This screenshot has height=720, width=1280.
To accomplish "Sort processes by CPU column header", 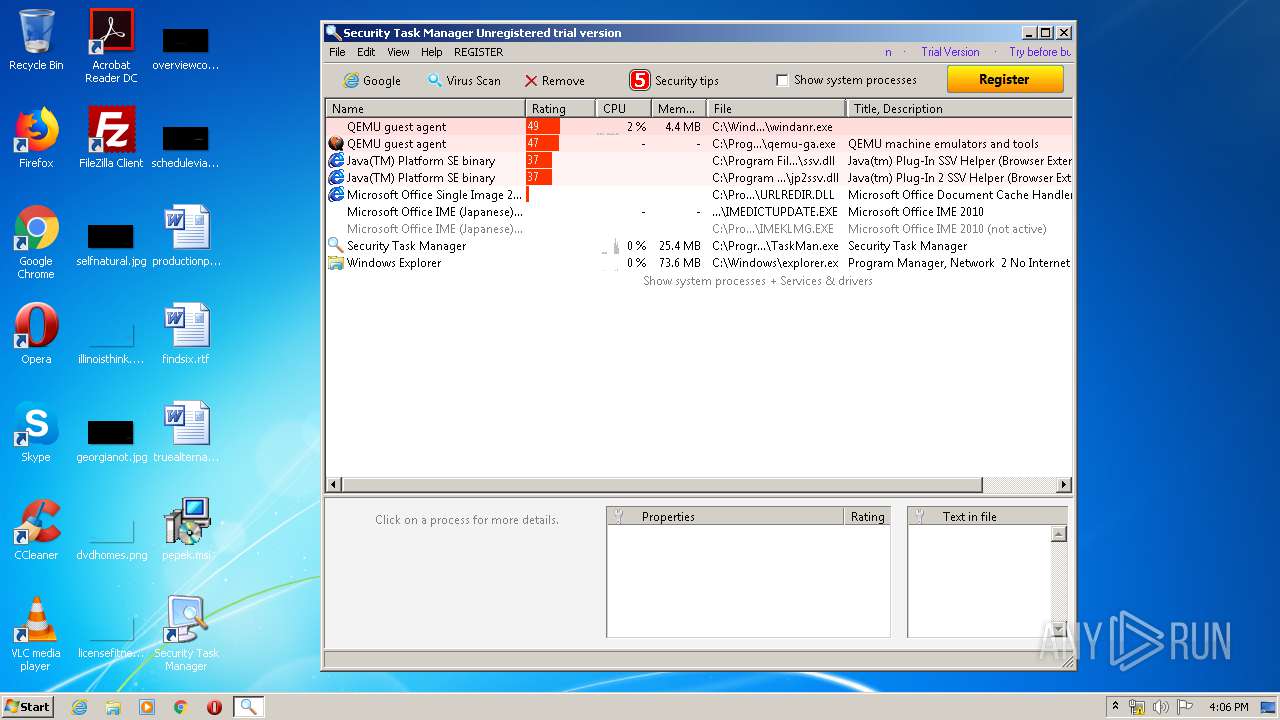I will (624, 108).
